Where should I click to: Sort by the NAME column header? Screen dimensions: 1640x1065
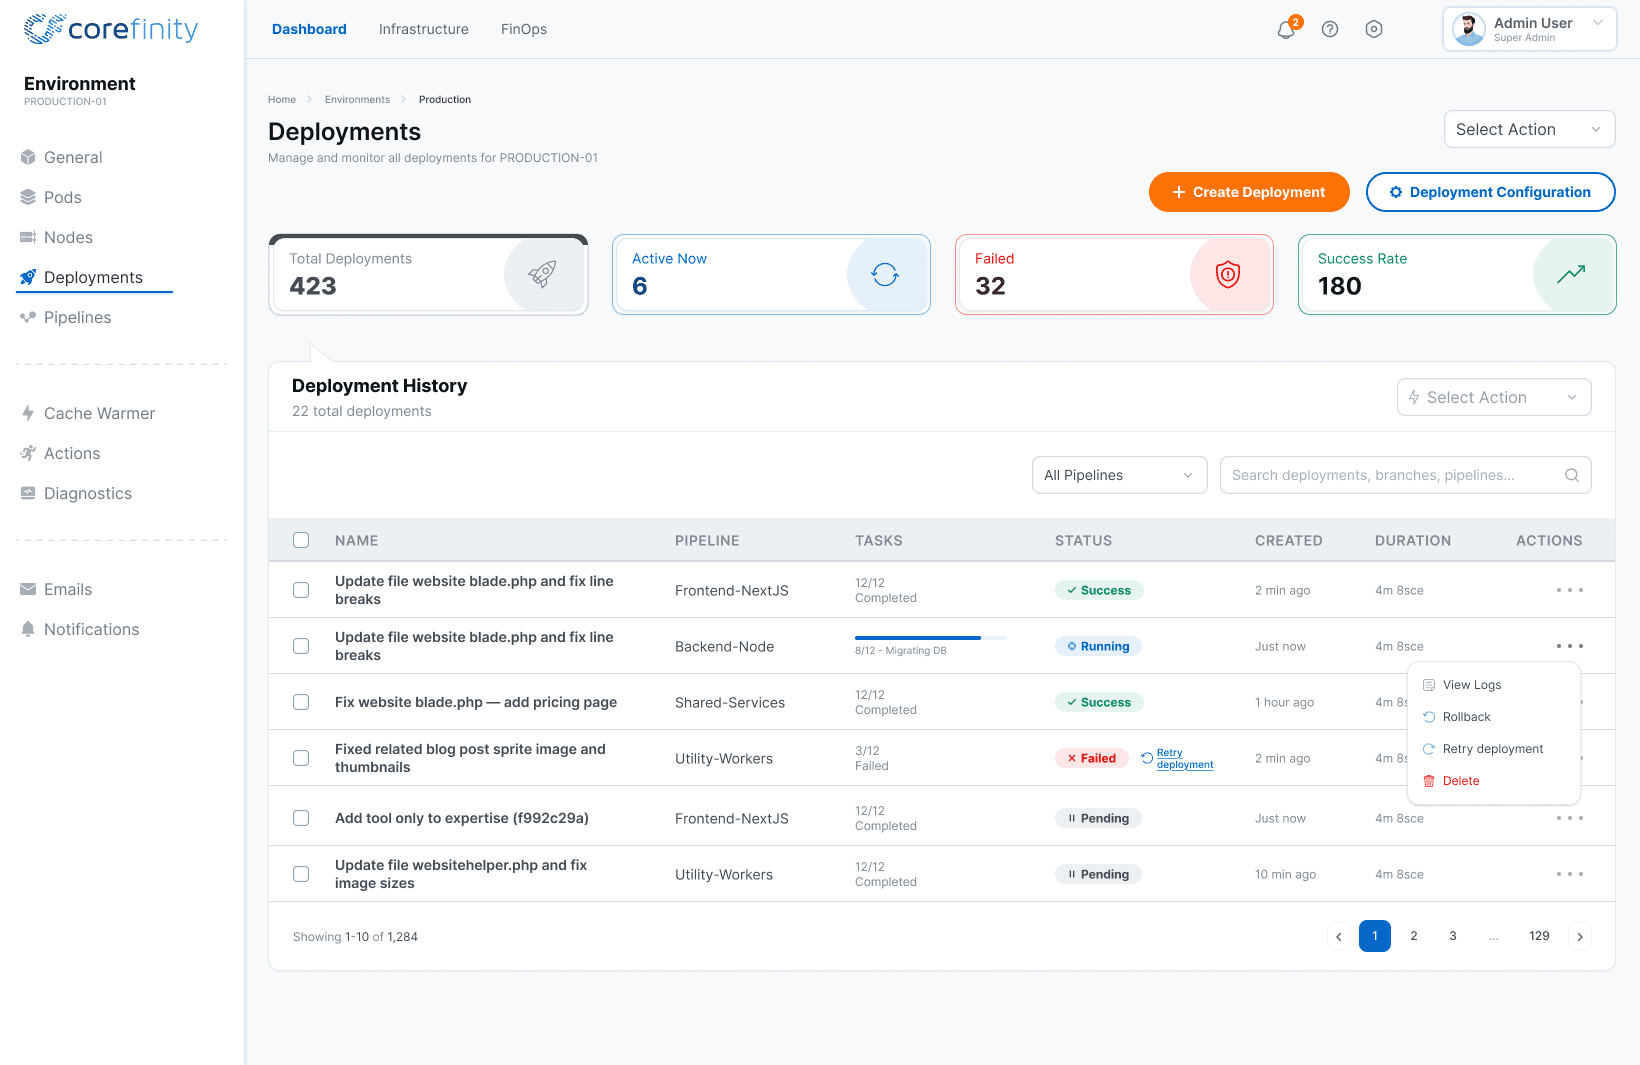356,540
